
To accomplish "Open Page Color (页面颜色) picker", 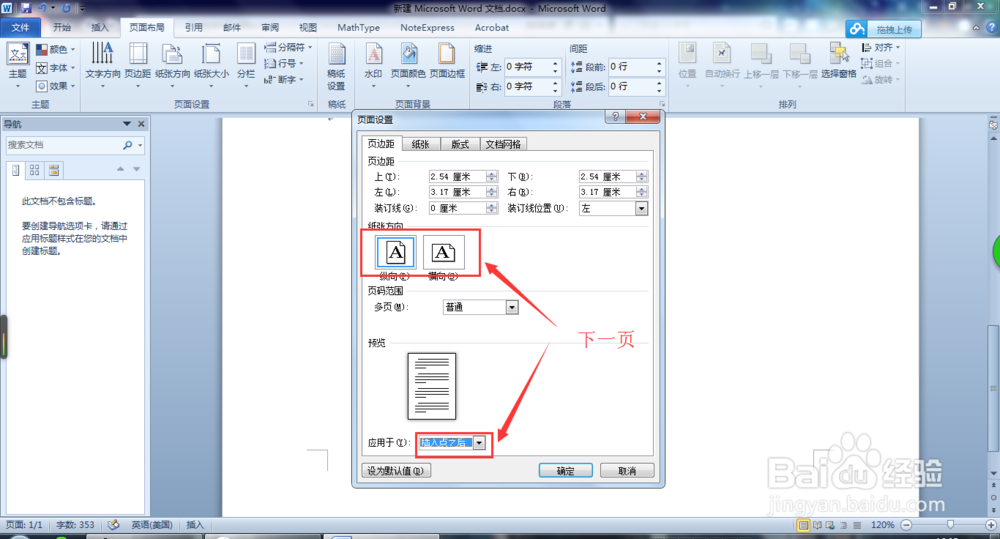I will (408, 65).
